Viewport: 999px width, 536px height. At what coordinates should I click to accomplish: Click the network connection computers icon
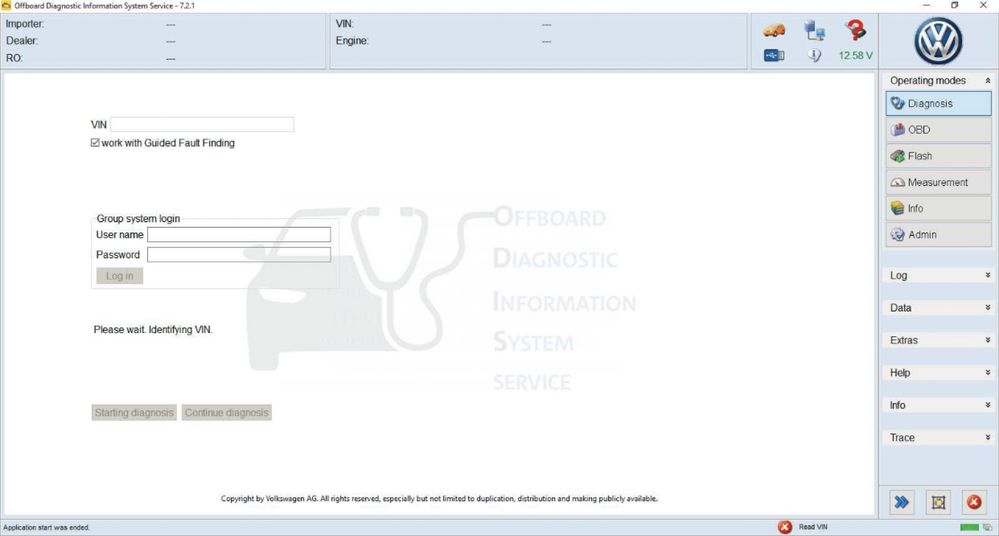[814, 30]
